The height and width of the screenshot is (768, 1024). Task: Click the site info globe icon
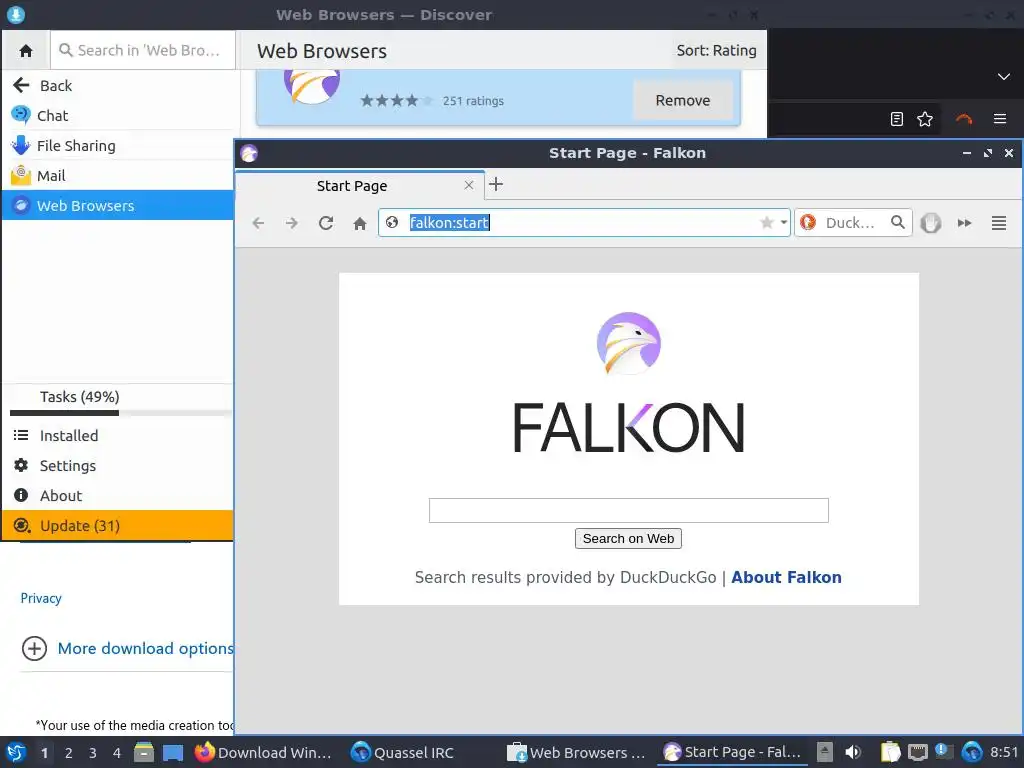pos(392,223)
